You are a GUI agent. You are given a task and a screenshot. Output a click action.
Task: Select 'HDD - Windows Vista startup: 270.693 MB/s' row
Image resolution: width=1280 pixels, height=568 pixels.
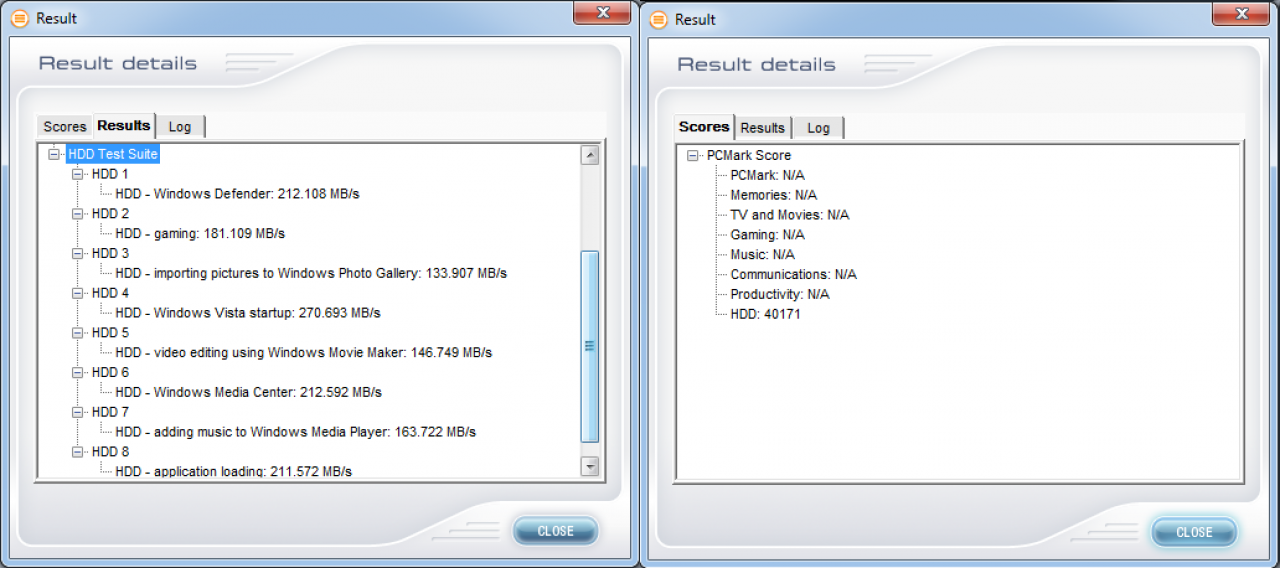pos(248,313)
